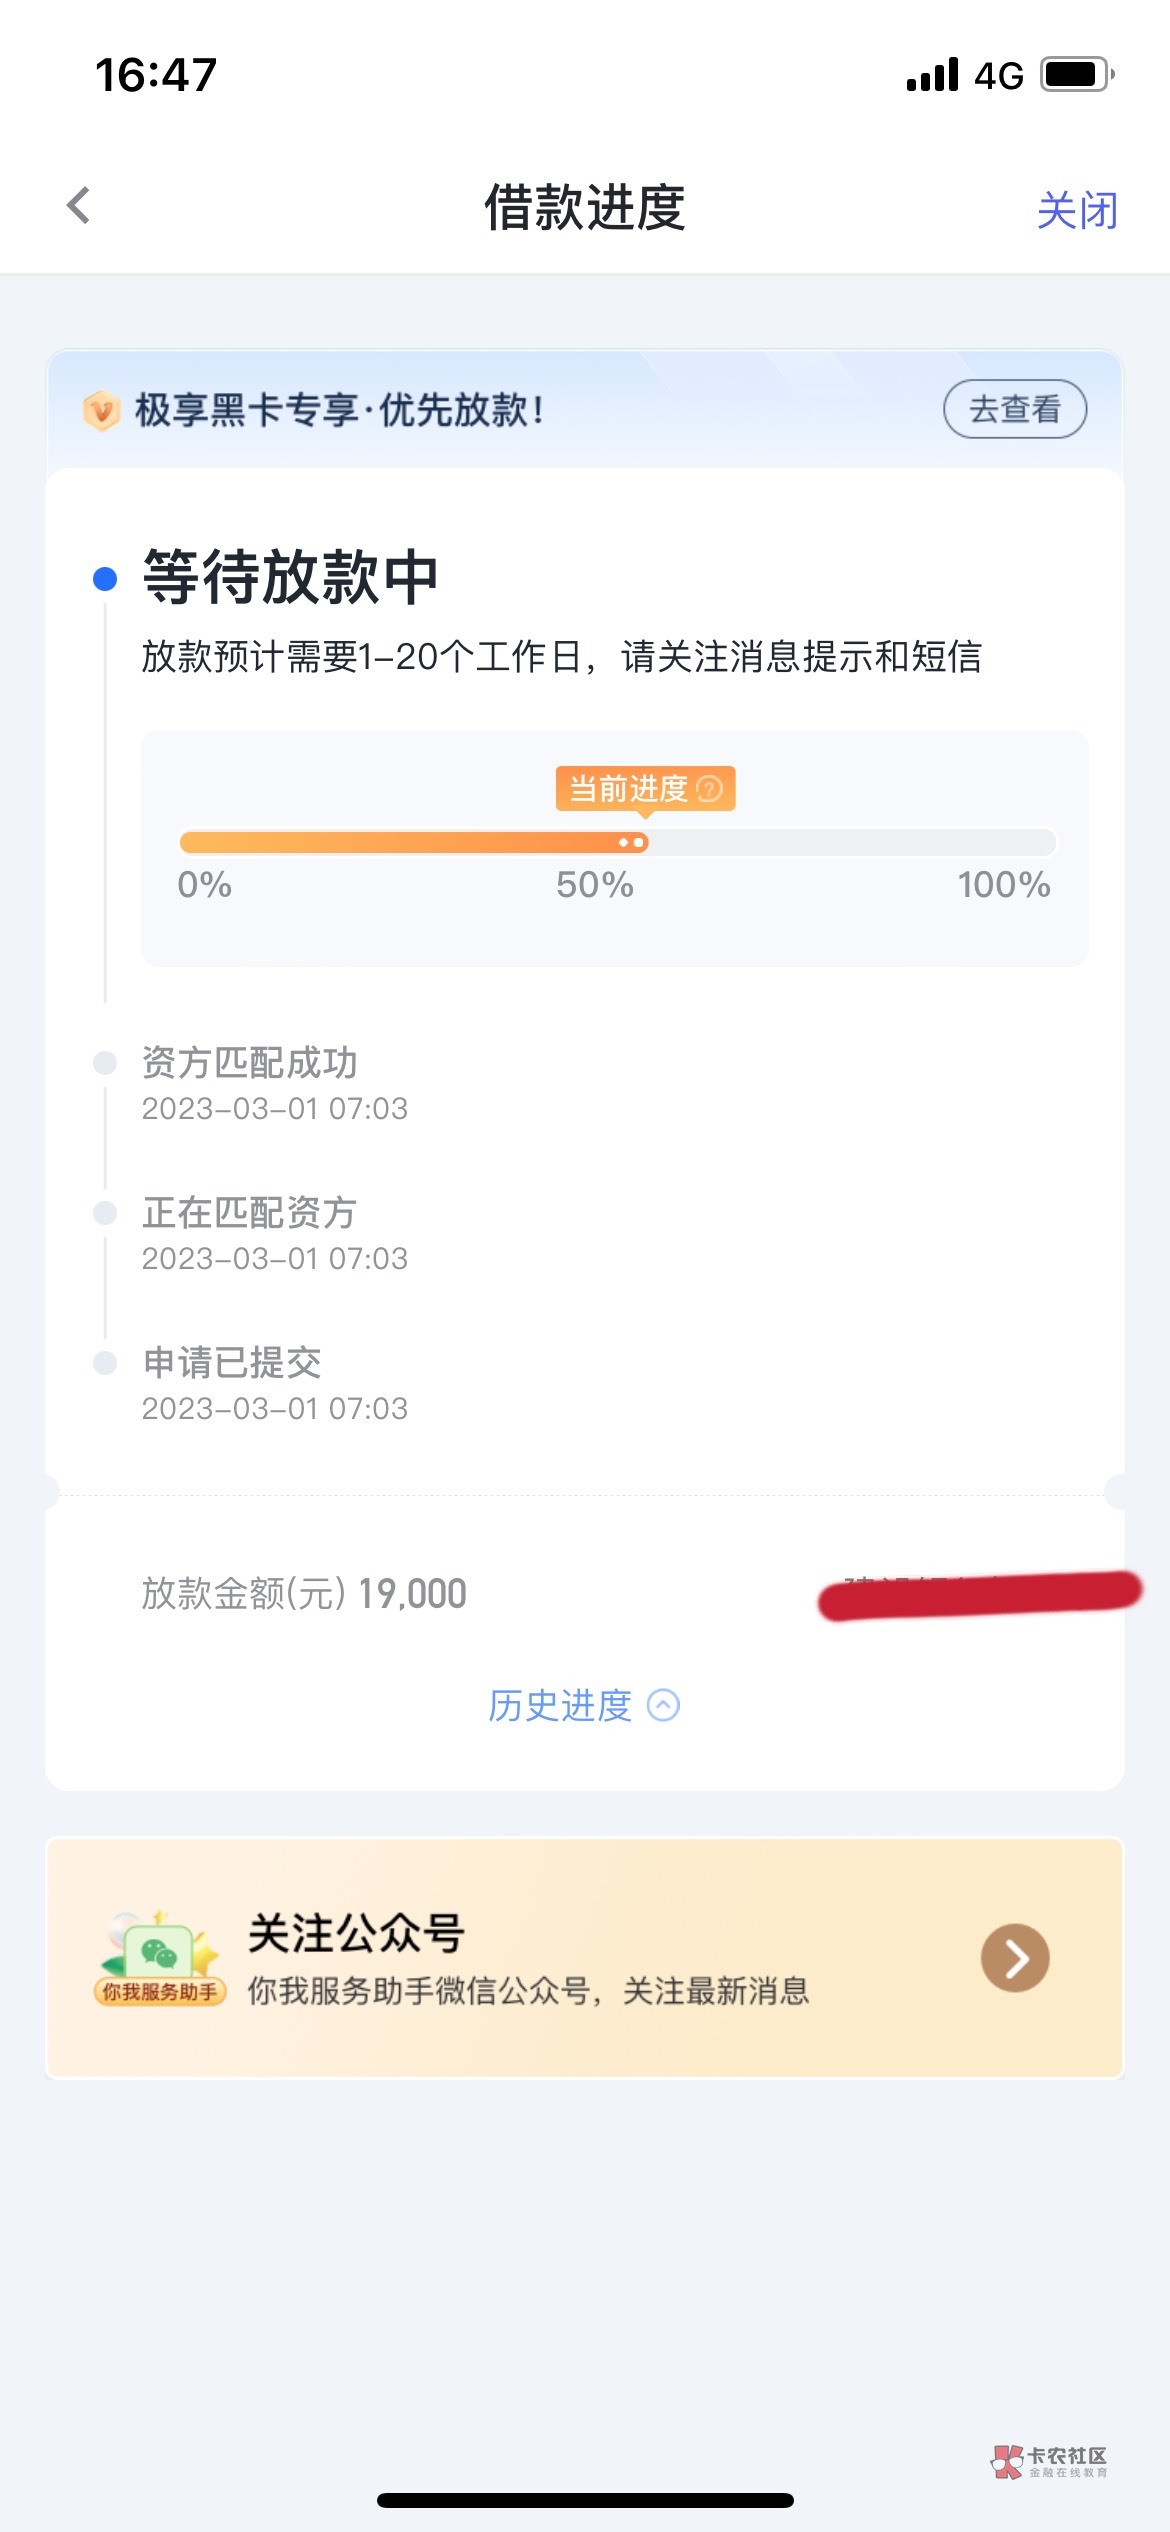Click the 关闭 close link
The height and width of the screenshot is (2532, 1170).
point(1077,210)
